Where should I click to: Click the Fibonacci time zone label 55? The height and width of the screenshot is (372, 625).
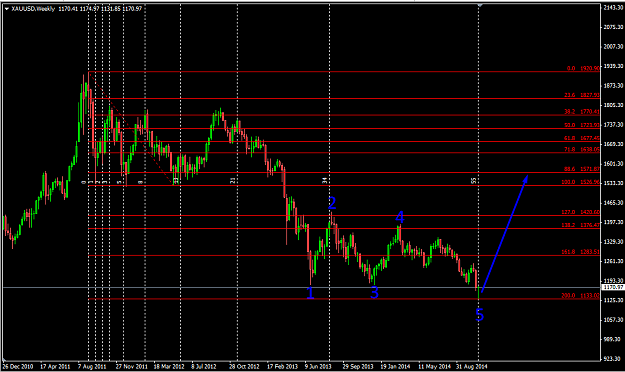coord(474,181)
